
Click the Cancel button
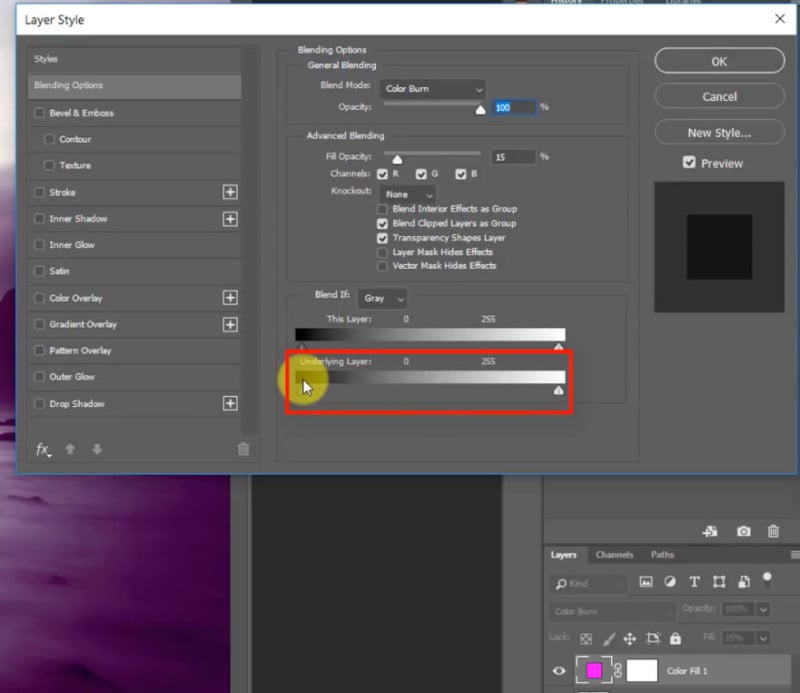[719, 96]
